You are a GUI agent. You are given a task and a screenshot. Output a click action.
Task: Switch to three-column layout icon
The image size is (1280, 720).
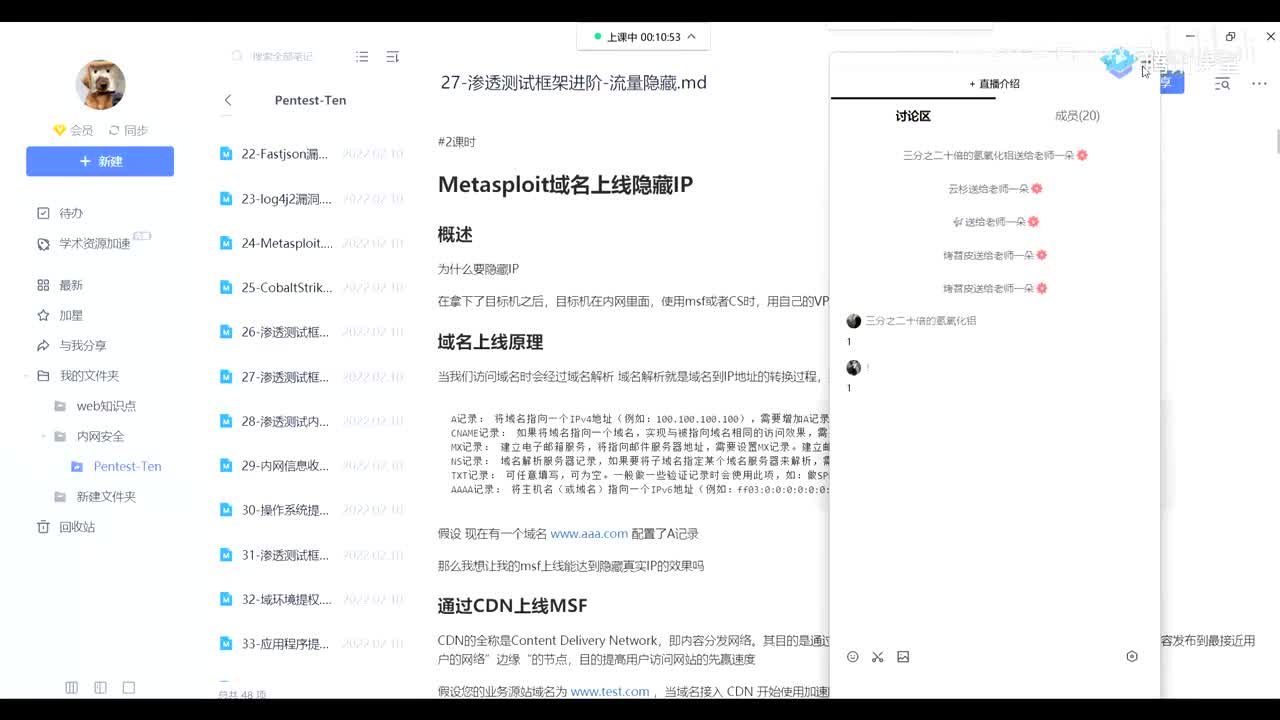(72, 688)
